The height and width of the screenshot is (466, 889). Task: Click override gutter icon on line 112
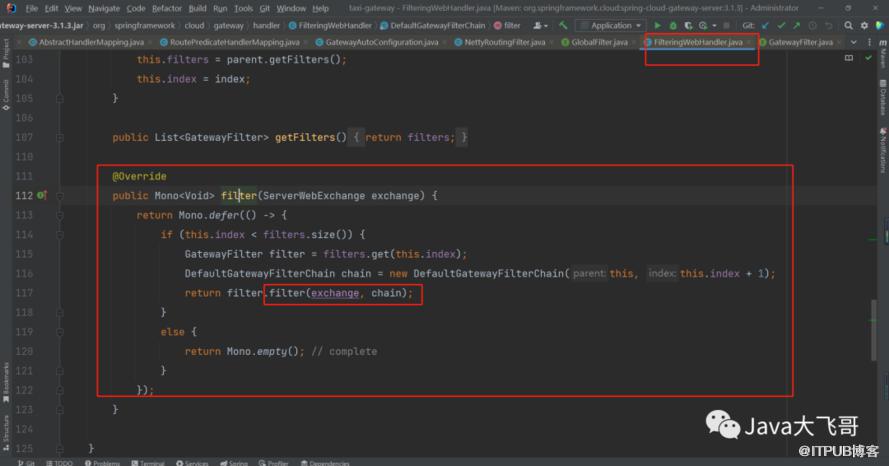pyautogui.click(x=42, y=195)
